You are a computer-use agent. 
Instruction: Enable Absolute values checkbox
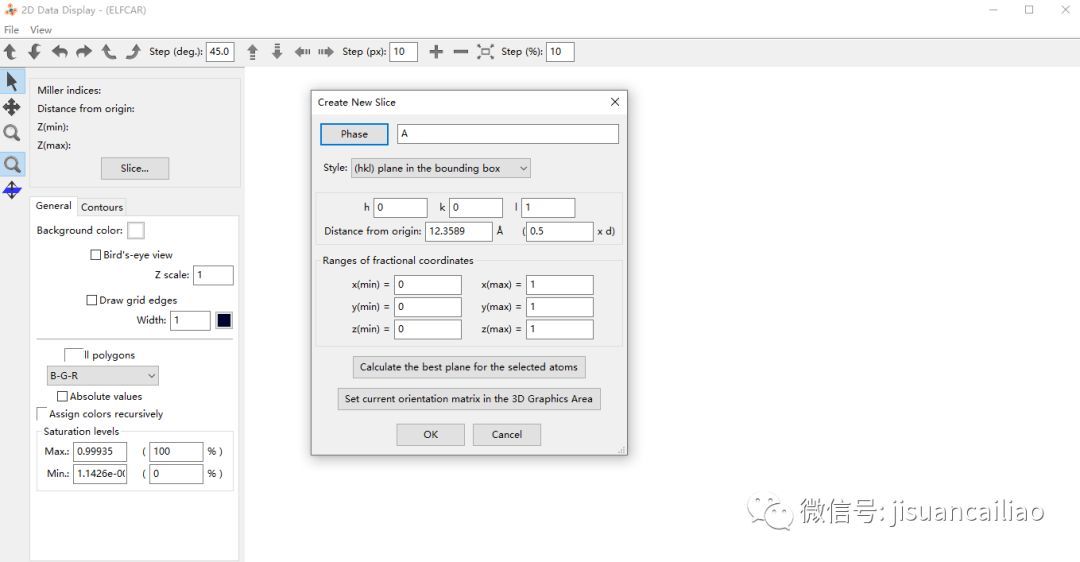pyautogui.click(x=63, y=397)
